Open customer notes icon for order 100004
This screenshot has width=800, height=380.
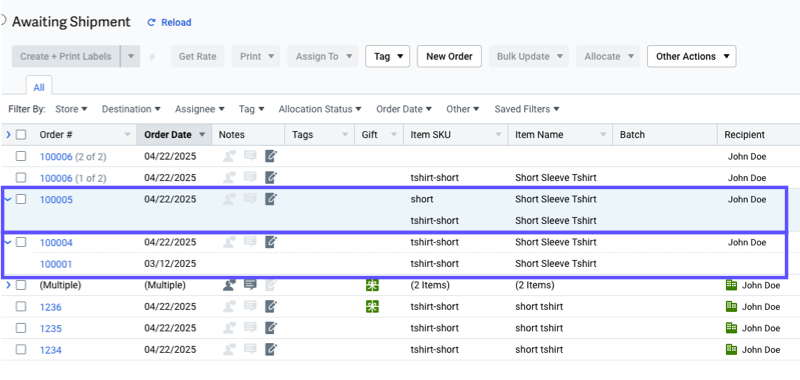[x=229, y=242]
